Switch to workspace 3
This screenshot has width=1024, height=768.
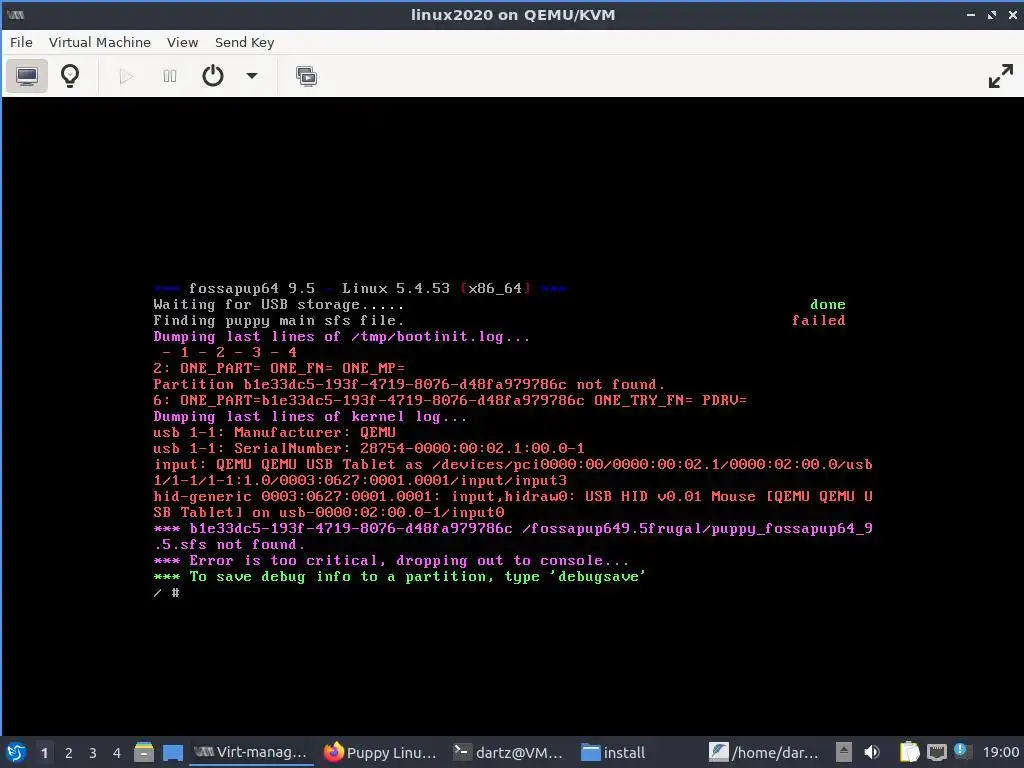[93, 753]
